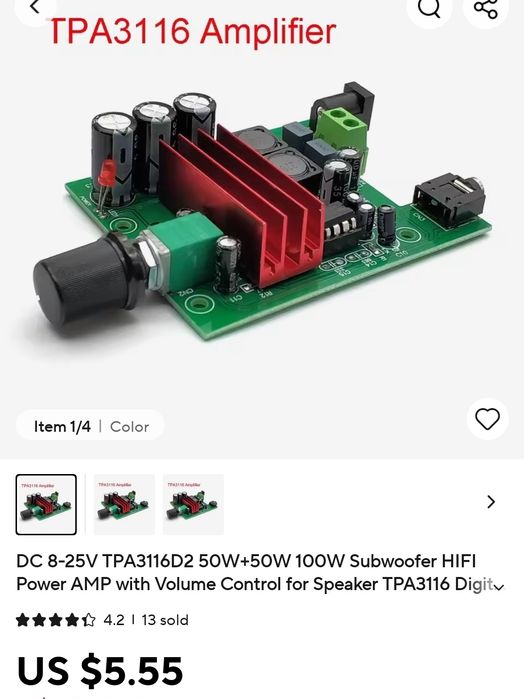Go back using the top-left arrow
This screenshot has height=699, width=524.
(35, 7)
